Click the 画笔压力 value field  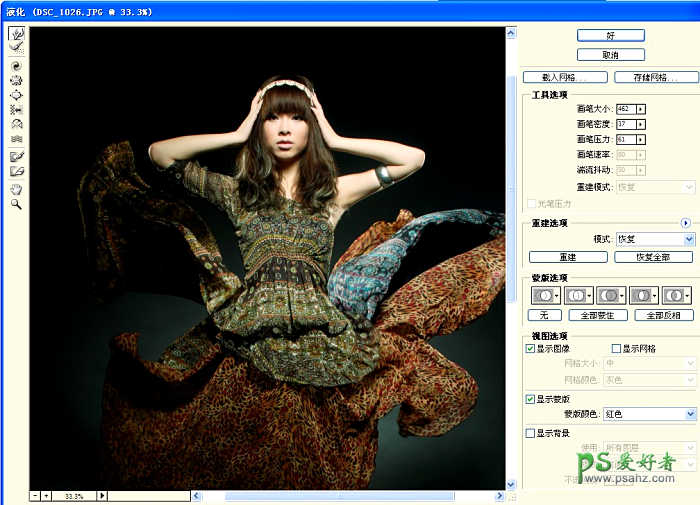625,139
